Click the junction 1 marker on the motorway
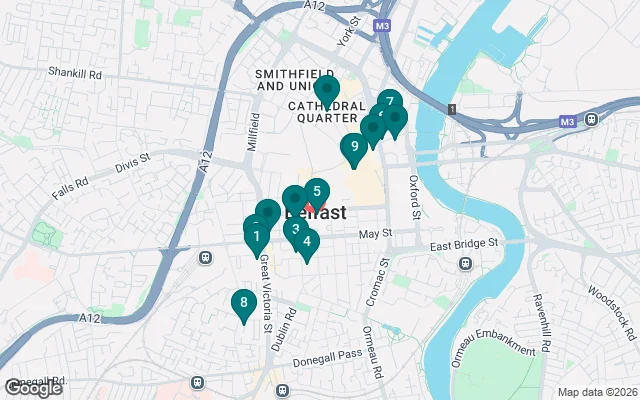The image size is (640, 400). [x=452, y=109]
